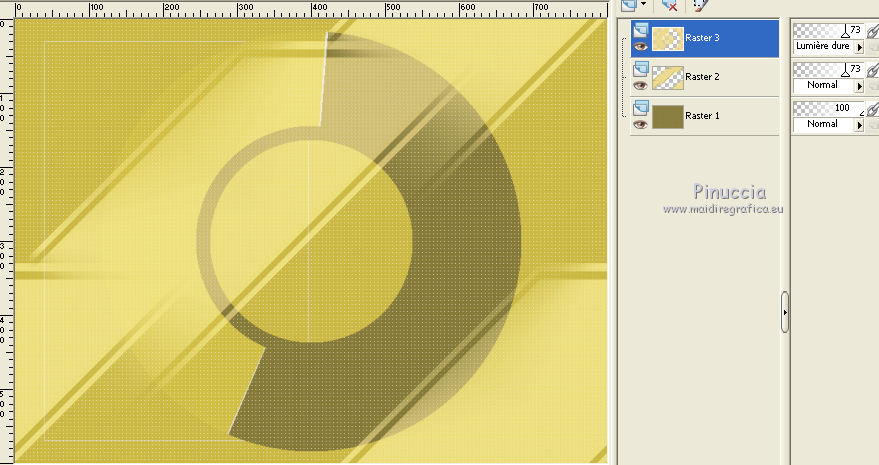Click the Raster 1 Normal blend mode field
Image resolution: width=879 pixels, height=465 pixels.
point(824,124)
